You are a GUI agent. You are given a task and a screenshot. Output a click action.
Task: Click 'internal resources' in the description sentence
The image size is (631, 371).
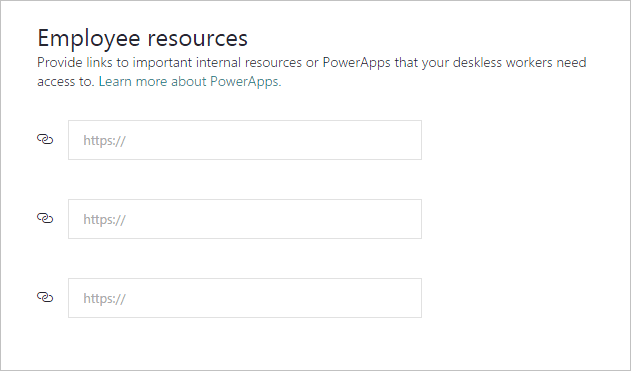(x=249, y=63)
